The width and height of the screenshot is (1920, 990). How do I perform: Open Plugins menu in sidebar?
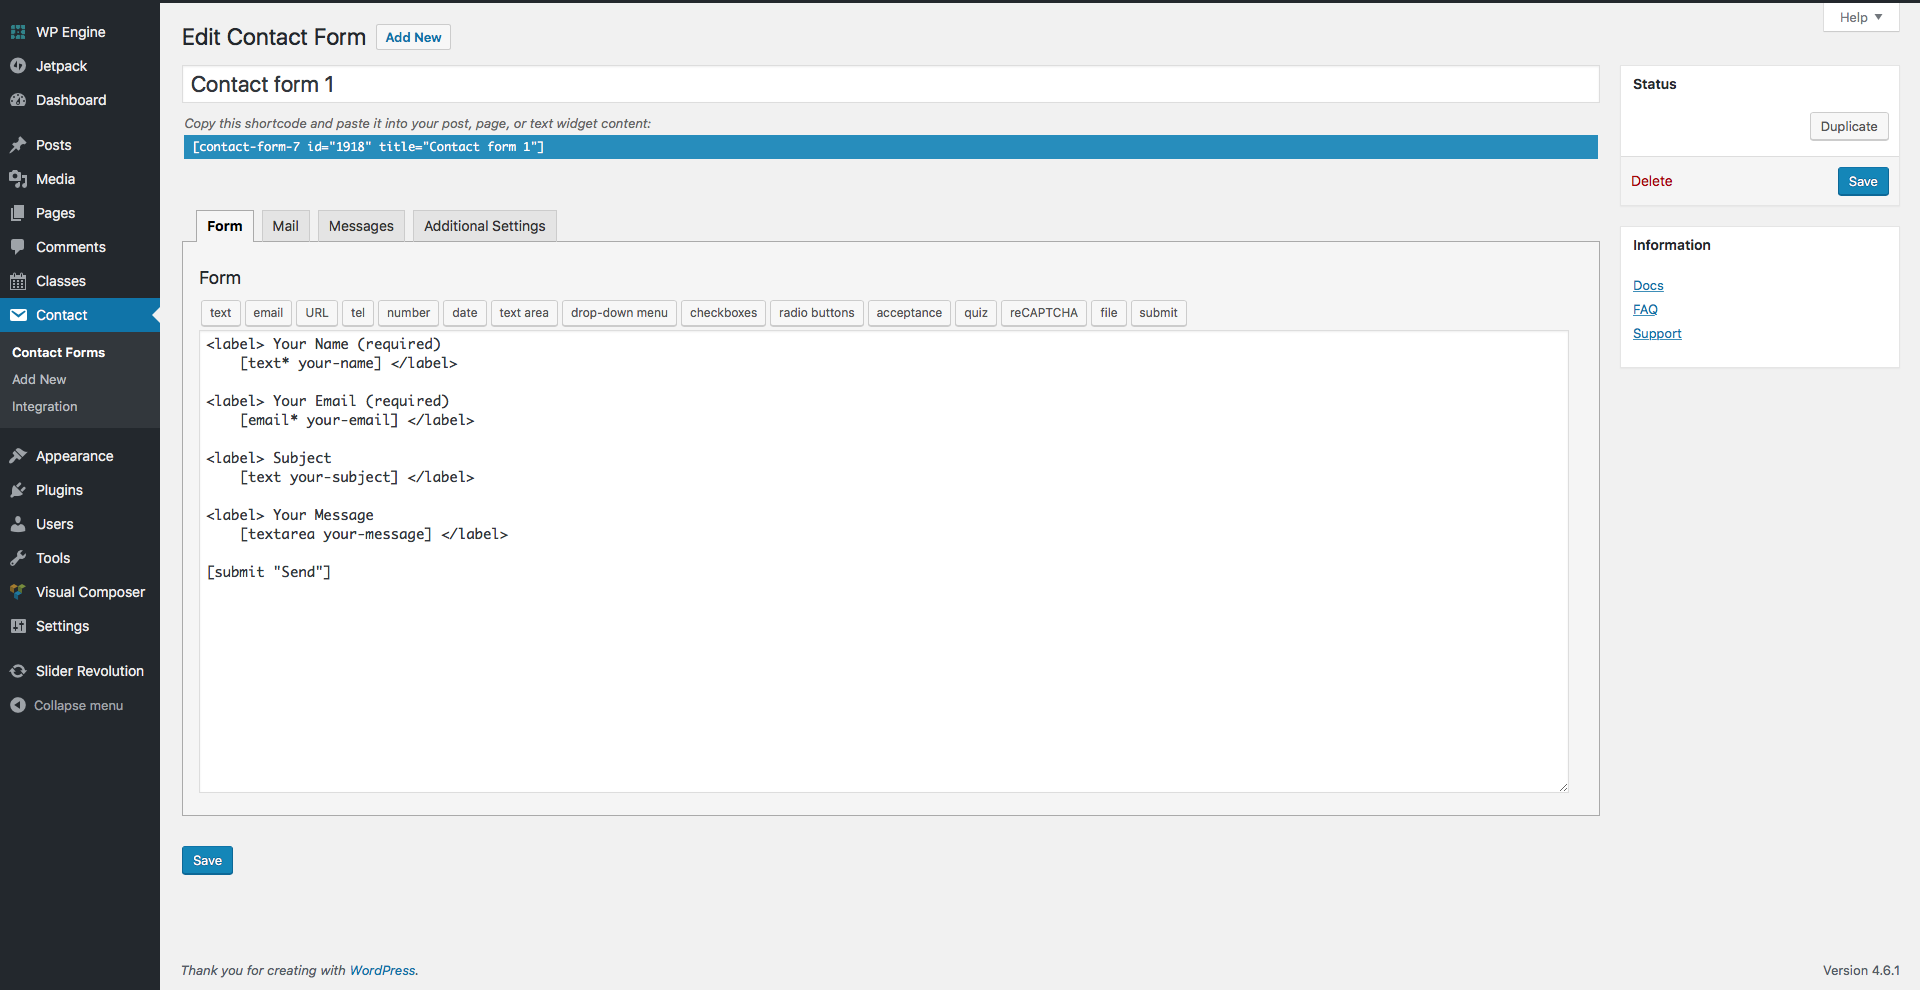[x=80, y=490]
